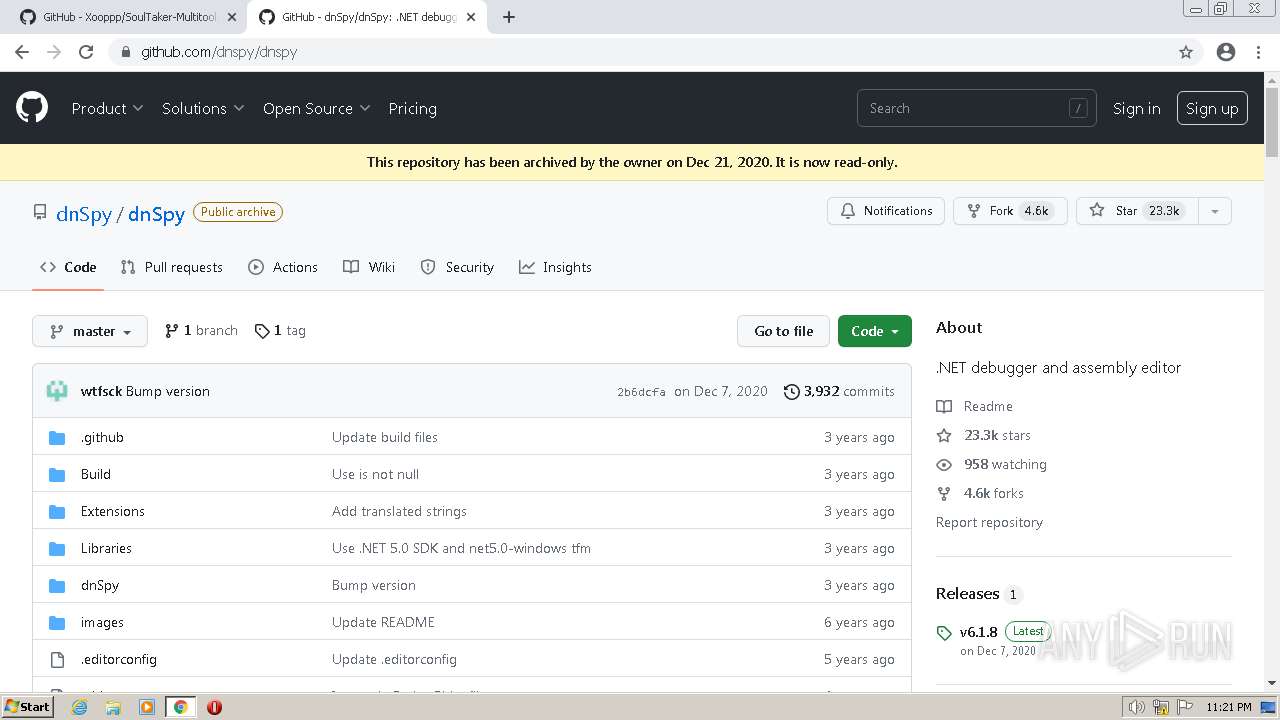Screen dimensions: 1280x720
Task: Open the Pull requests tab
Action: point(171,267)
